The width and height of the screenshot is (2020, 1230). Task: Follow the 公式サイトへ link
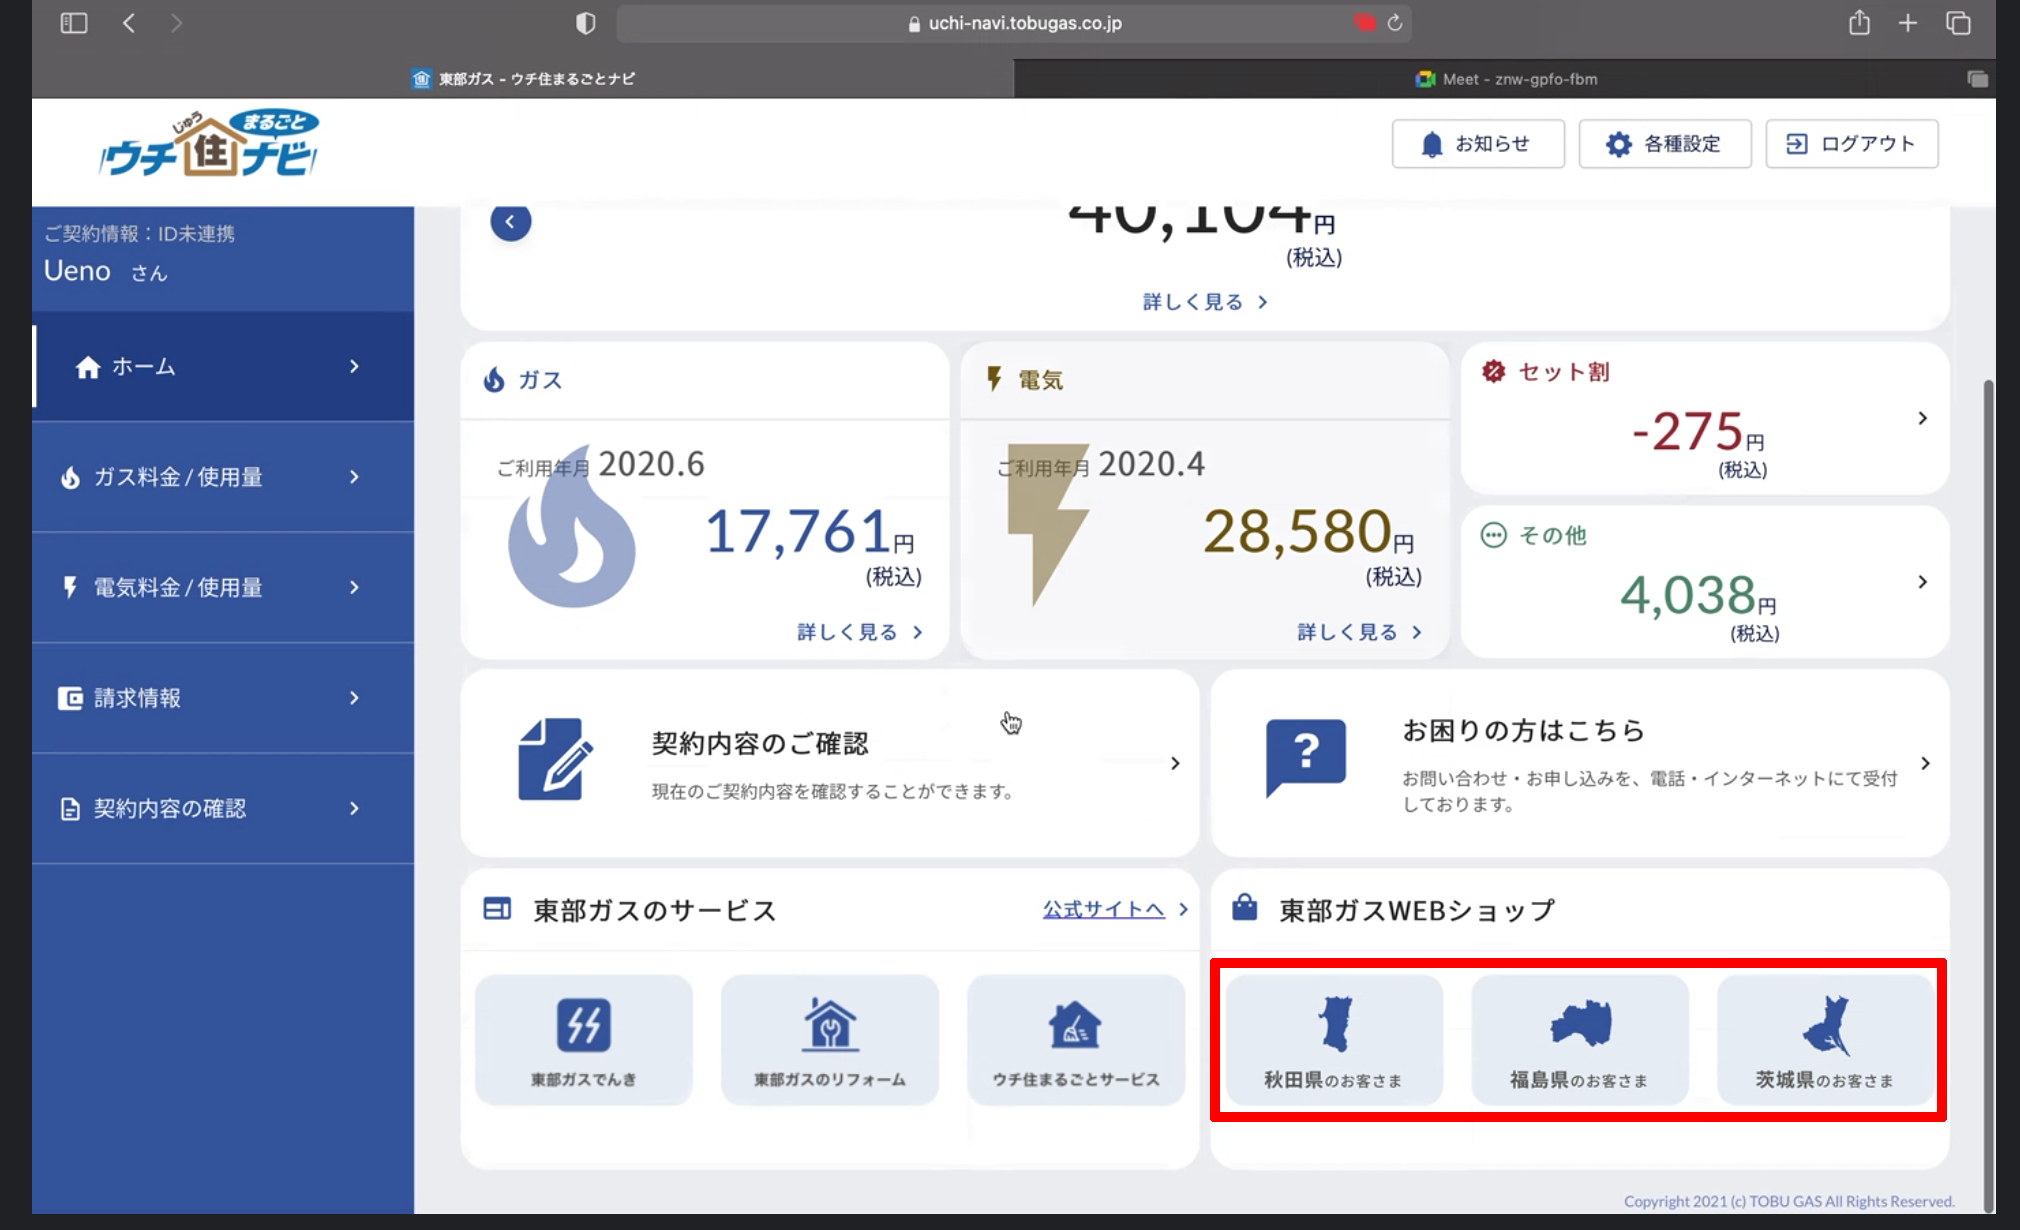(1103, 909)
